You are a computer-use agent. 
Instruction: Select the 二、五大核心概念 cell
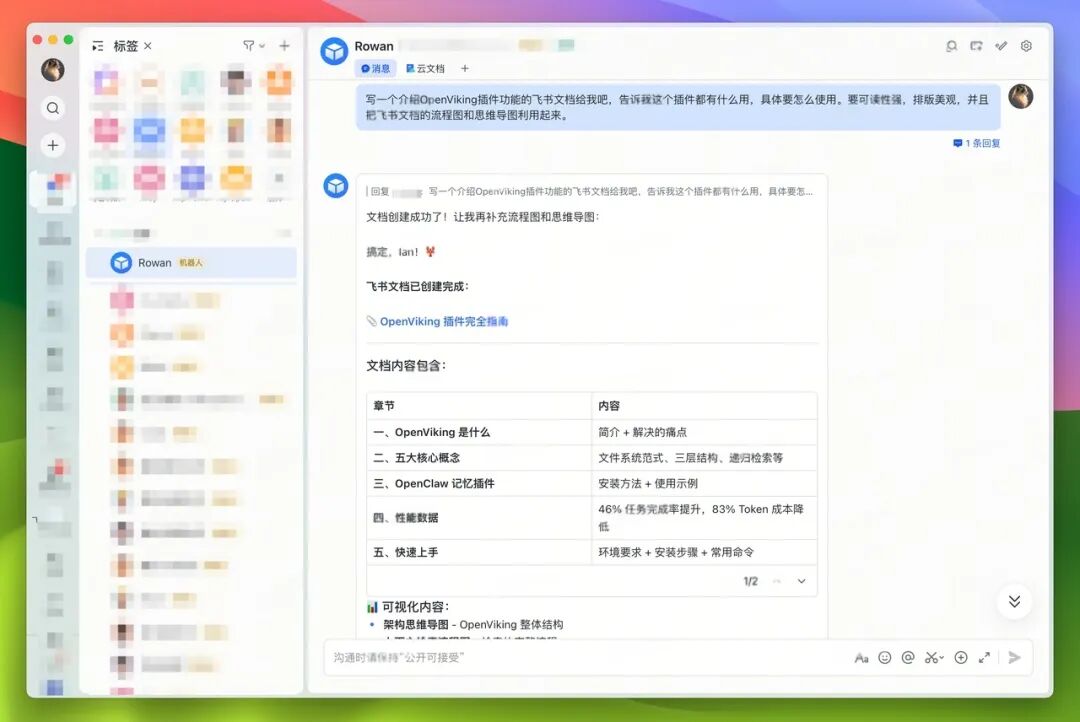(x=479, y=457)
